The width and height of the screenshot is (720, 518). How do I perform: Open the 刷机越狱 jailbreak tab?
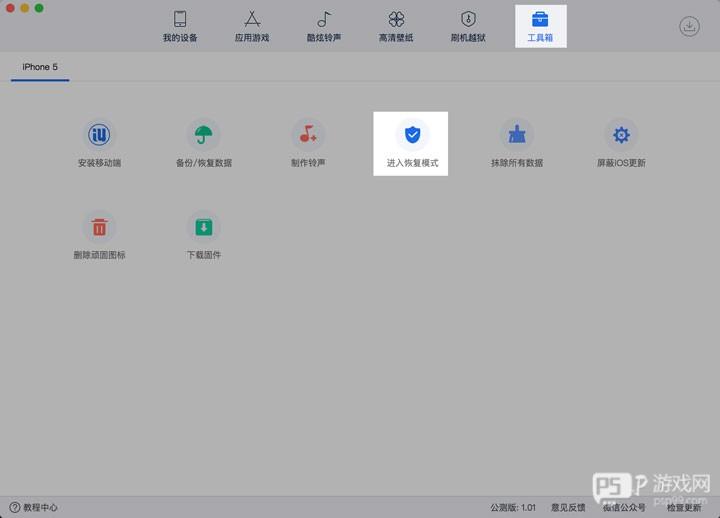click(468, 27)
